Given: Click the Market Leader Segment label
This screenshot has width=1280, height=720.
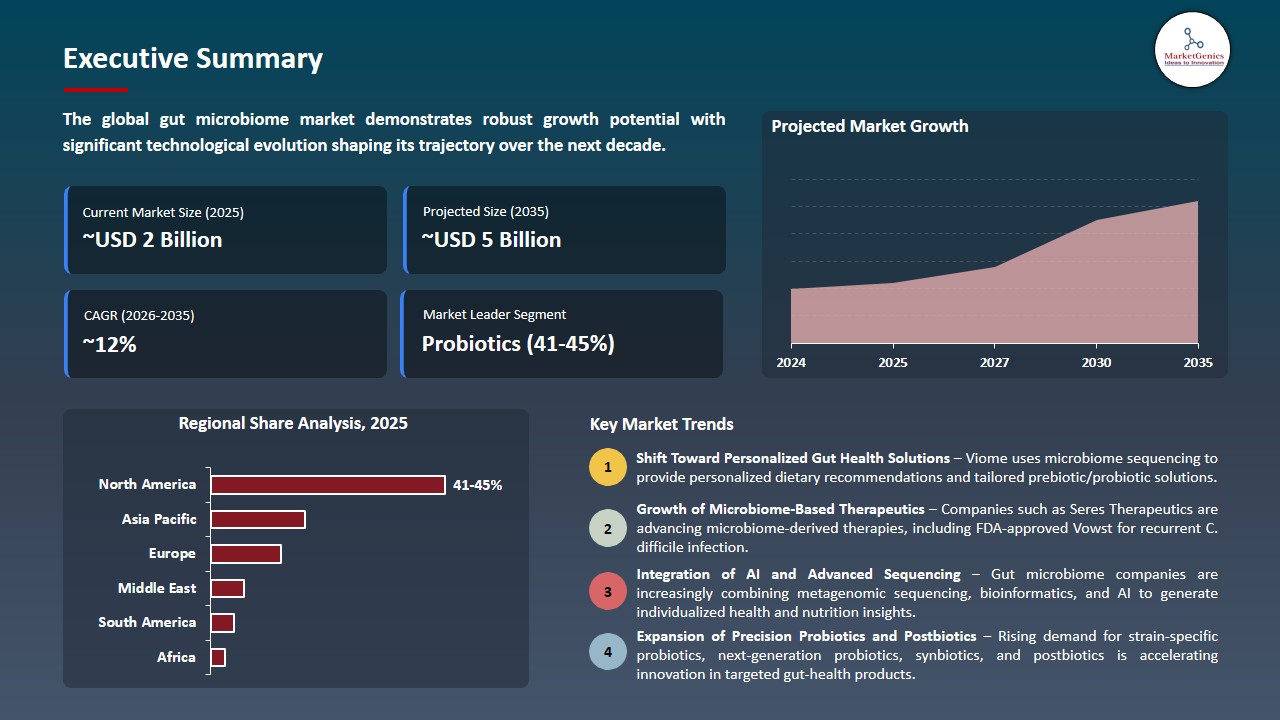Looking at the screenshot, I should click(494, 315).
